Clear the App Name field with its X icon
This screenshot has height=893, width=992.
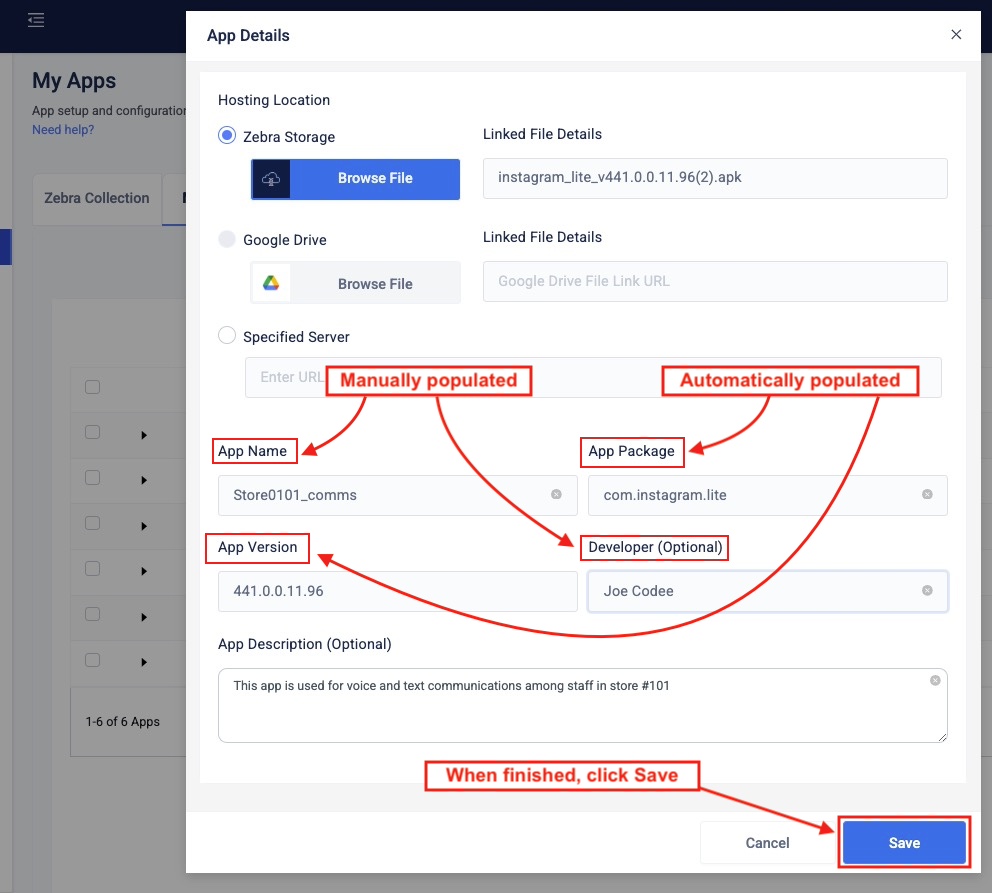[556, 495]
